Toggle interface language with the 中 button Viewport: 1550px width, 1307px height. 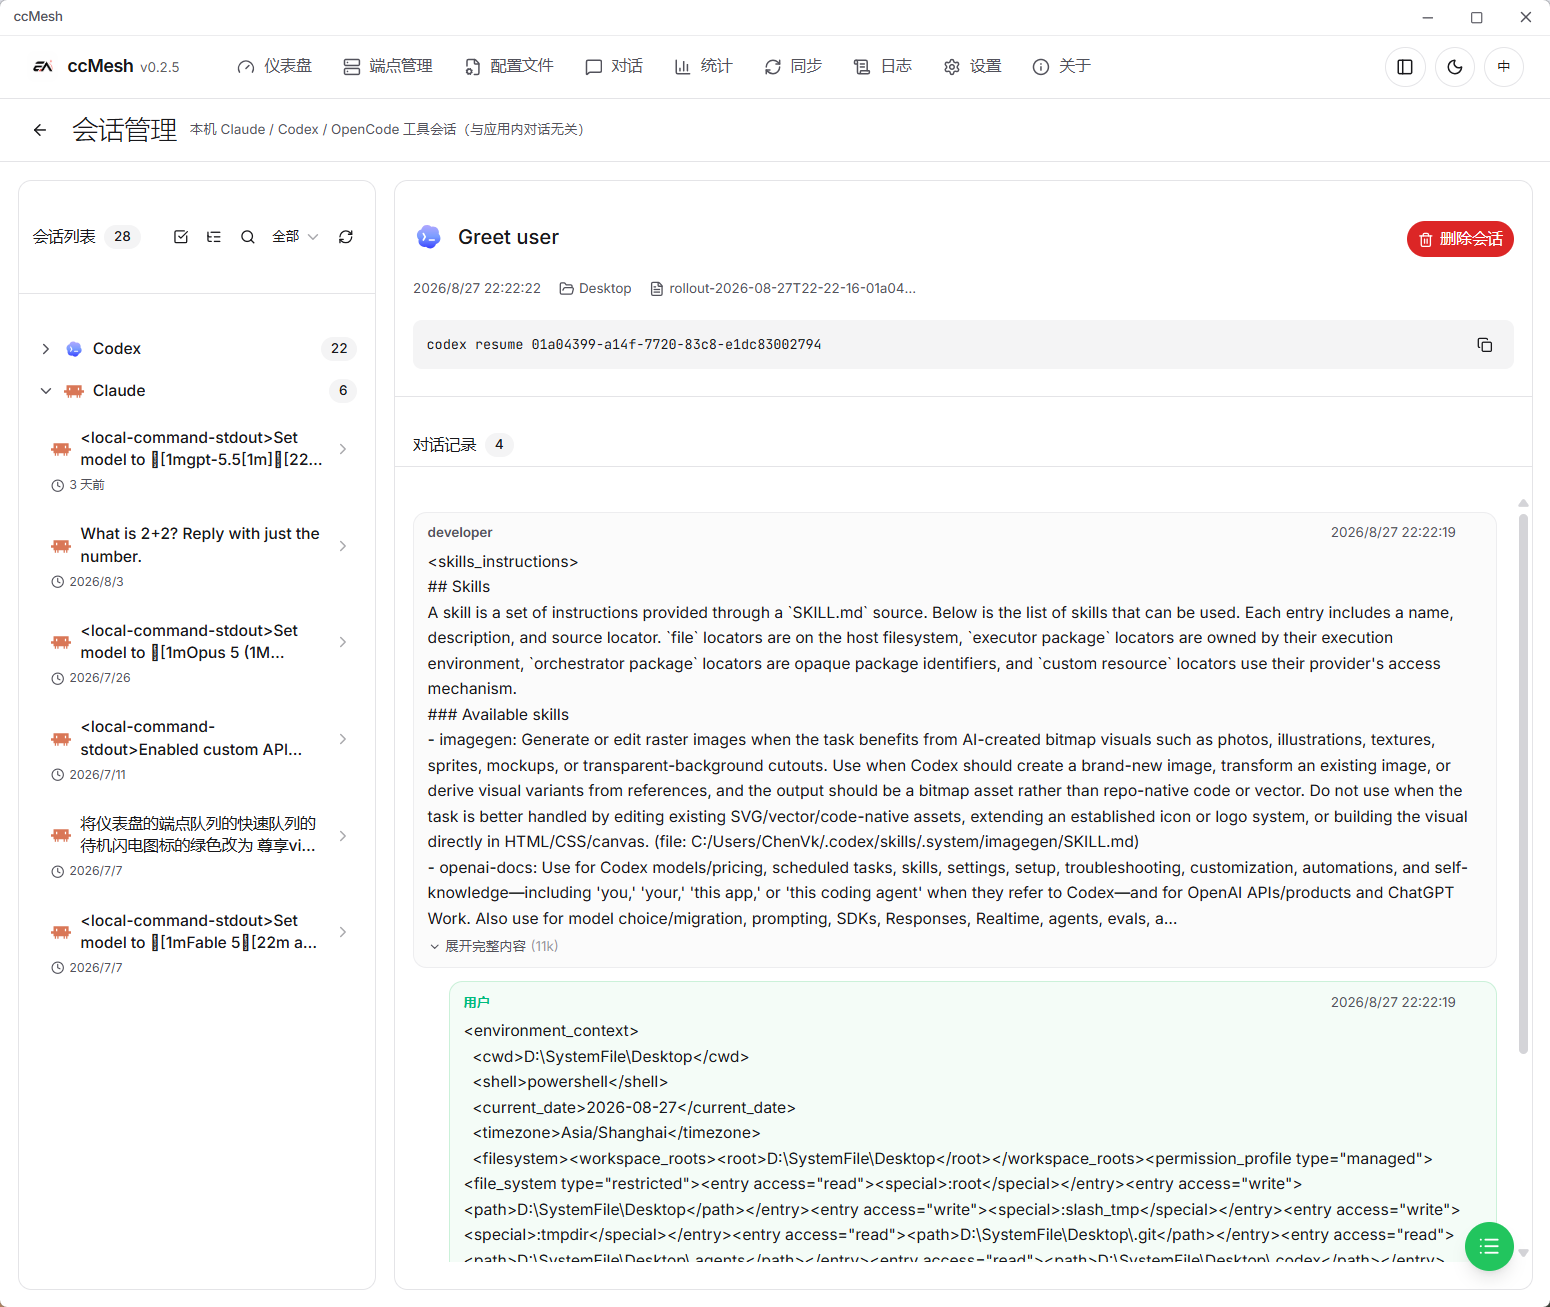click(1504, 67)
